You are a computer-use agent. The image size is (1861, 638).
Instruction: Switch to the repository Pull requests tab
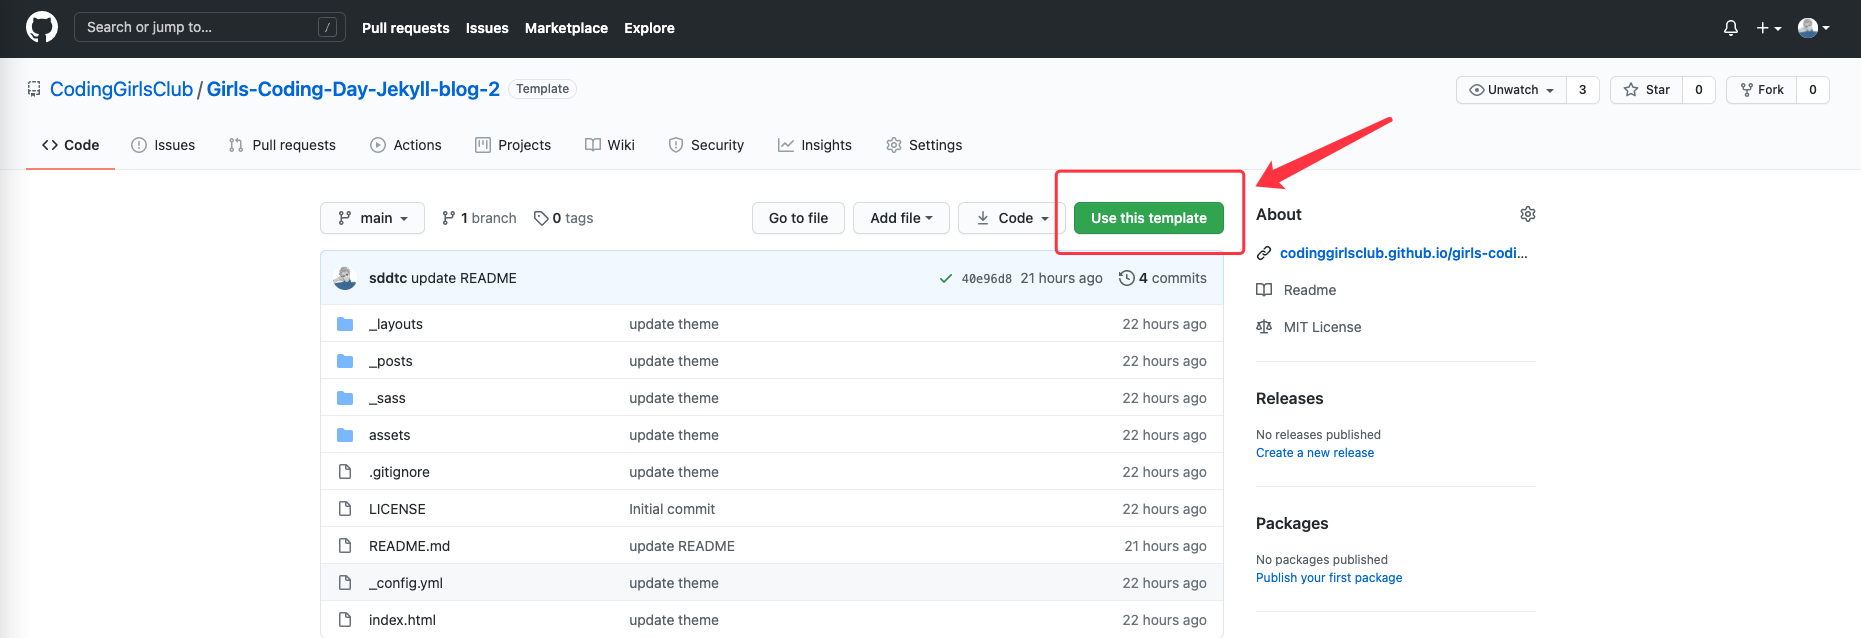(x=282, y=145)
